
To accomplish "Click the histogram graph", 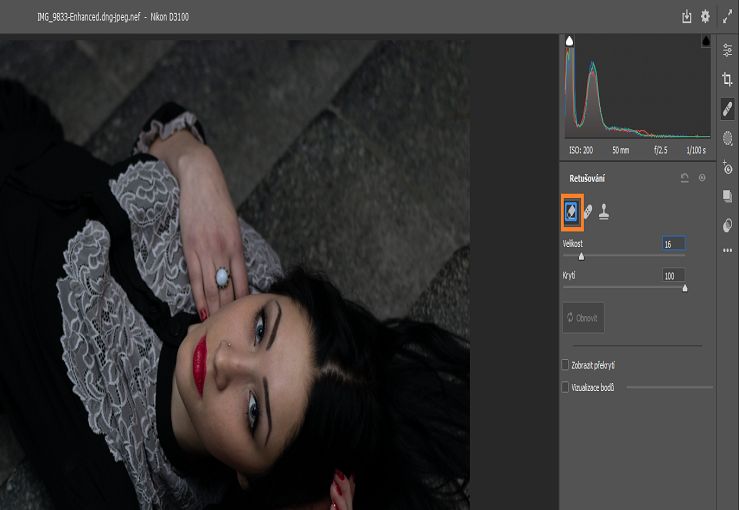I will [637, 87].
